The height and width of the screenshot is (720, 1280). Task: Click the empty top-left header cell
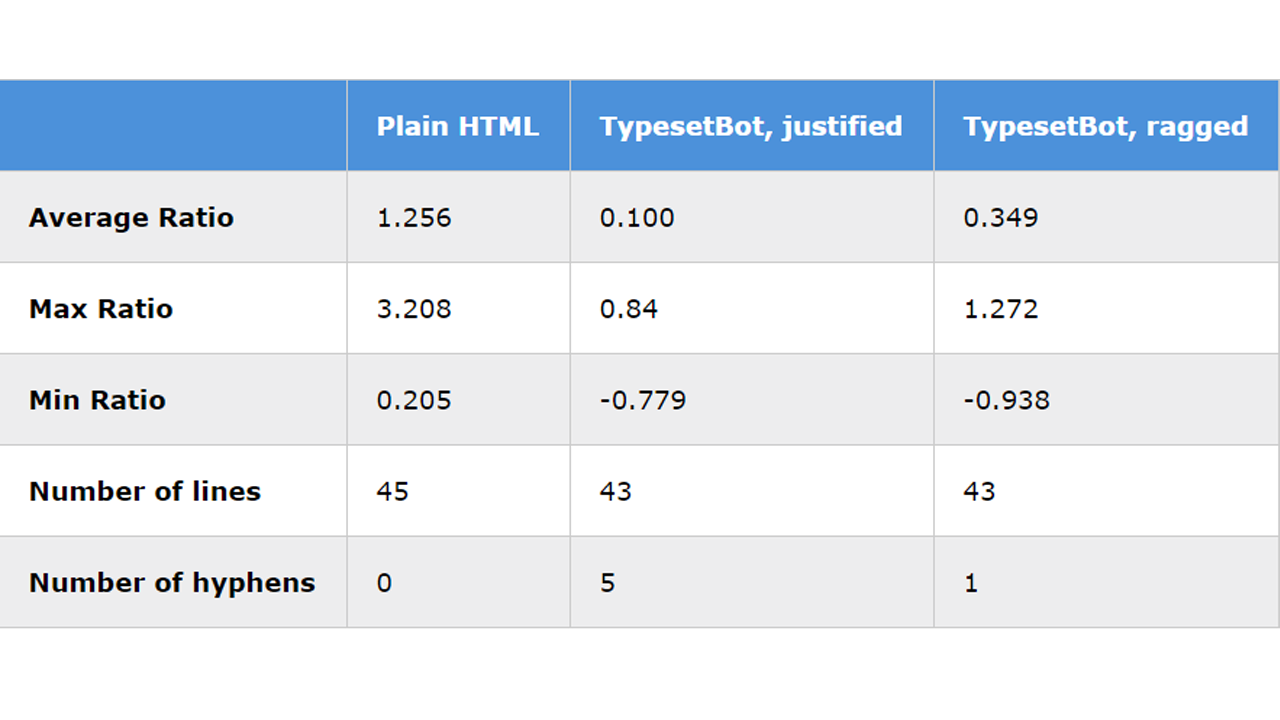point(173,126)
